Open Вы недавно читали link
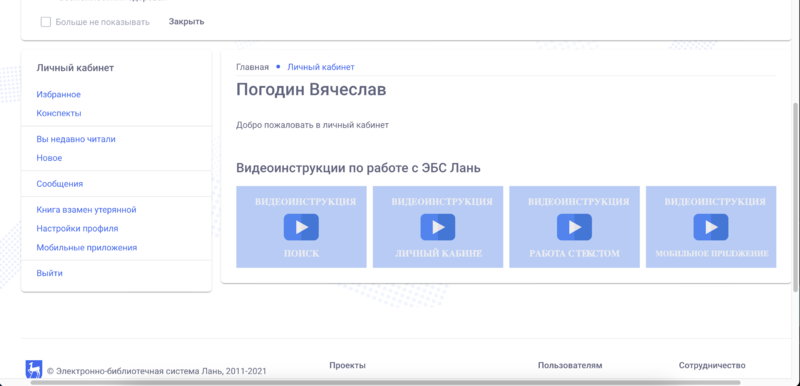The image size is (800, 386). coord(76,139)
